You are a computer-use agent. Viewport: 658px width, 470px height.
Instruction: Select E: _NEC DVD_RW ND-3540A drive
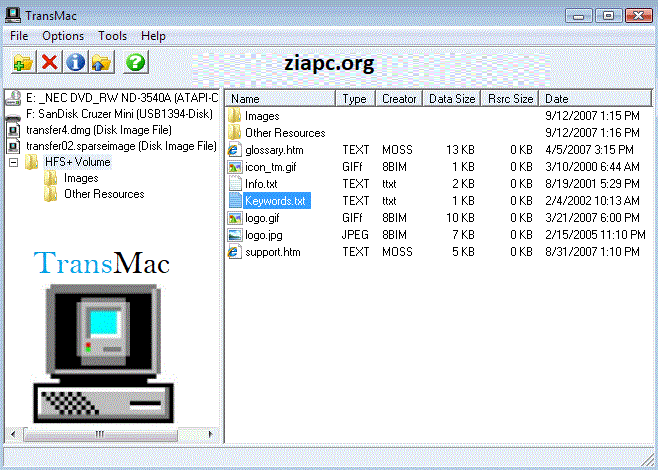click(x=122, y=98)
